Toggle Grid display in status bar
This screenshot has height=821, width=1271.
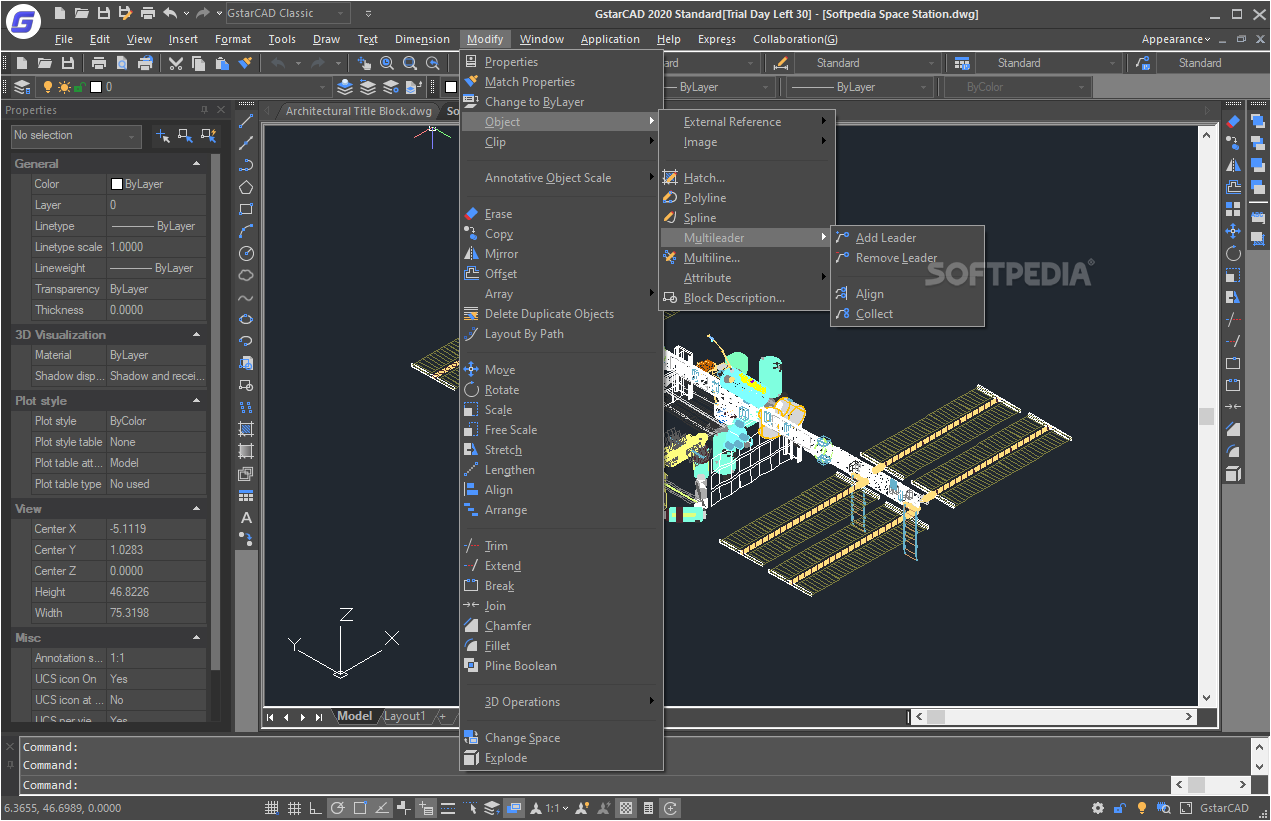[294, 808]
